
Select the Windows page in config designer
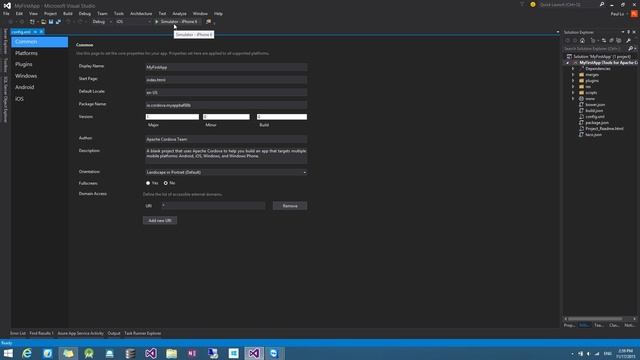[26, 76]
